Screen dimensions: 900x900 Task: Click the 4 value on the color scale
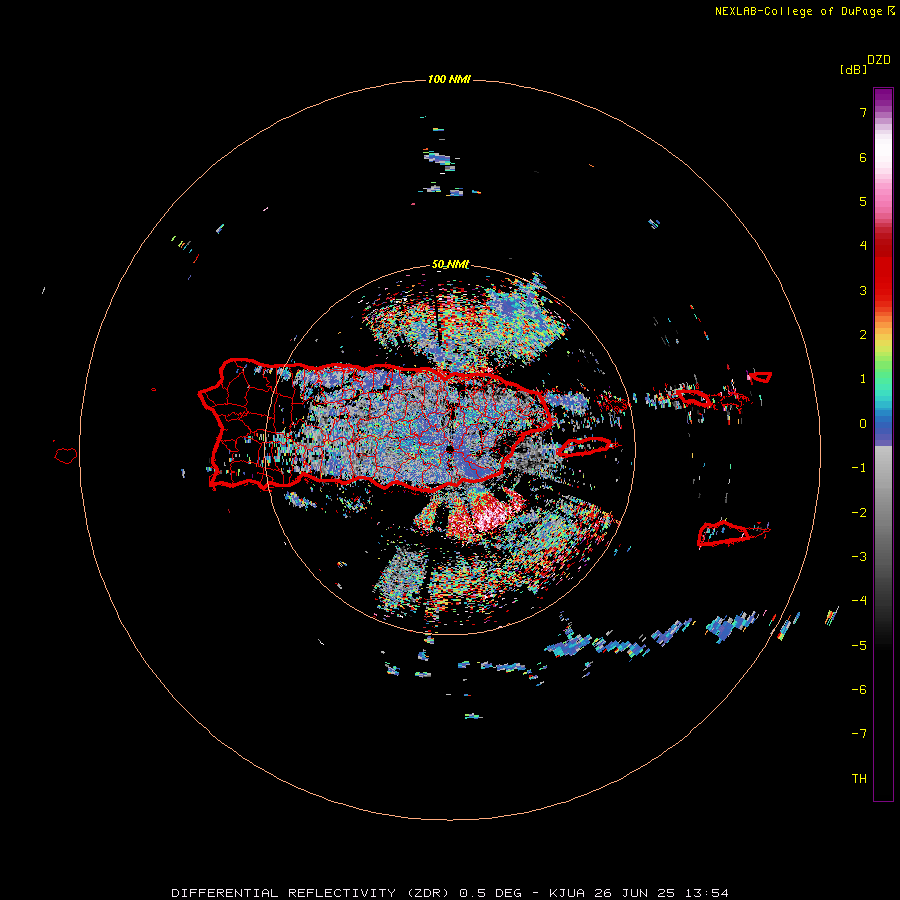click(863, 246)
